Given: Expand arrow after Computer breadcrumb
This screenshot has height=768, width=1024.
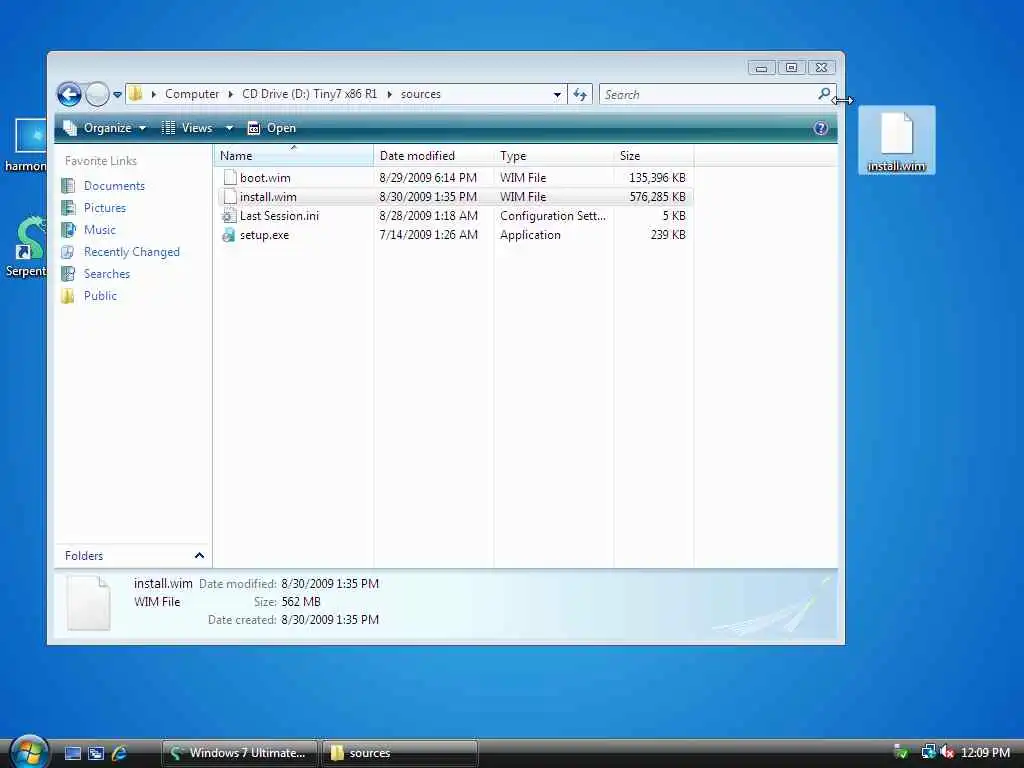Looking at the screenshot, I should click(231, 94).
